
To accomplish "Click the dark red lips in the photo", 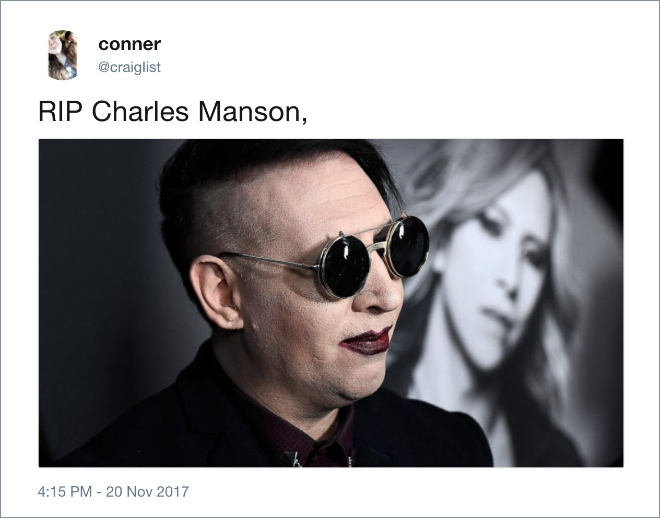I will tap(366, 341).
